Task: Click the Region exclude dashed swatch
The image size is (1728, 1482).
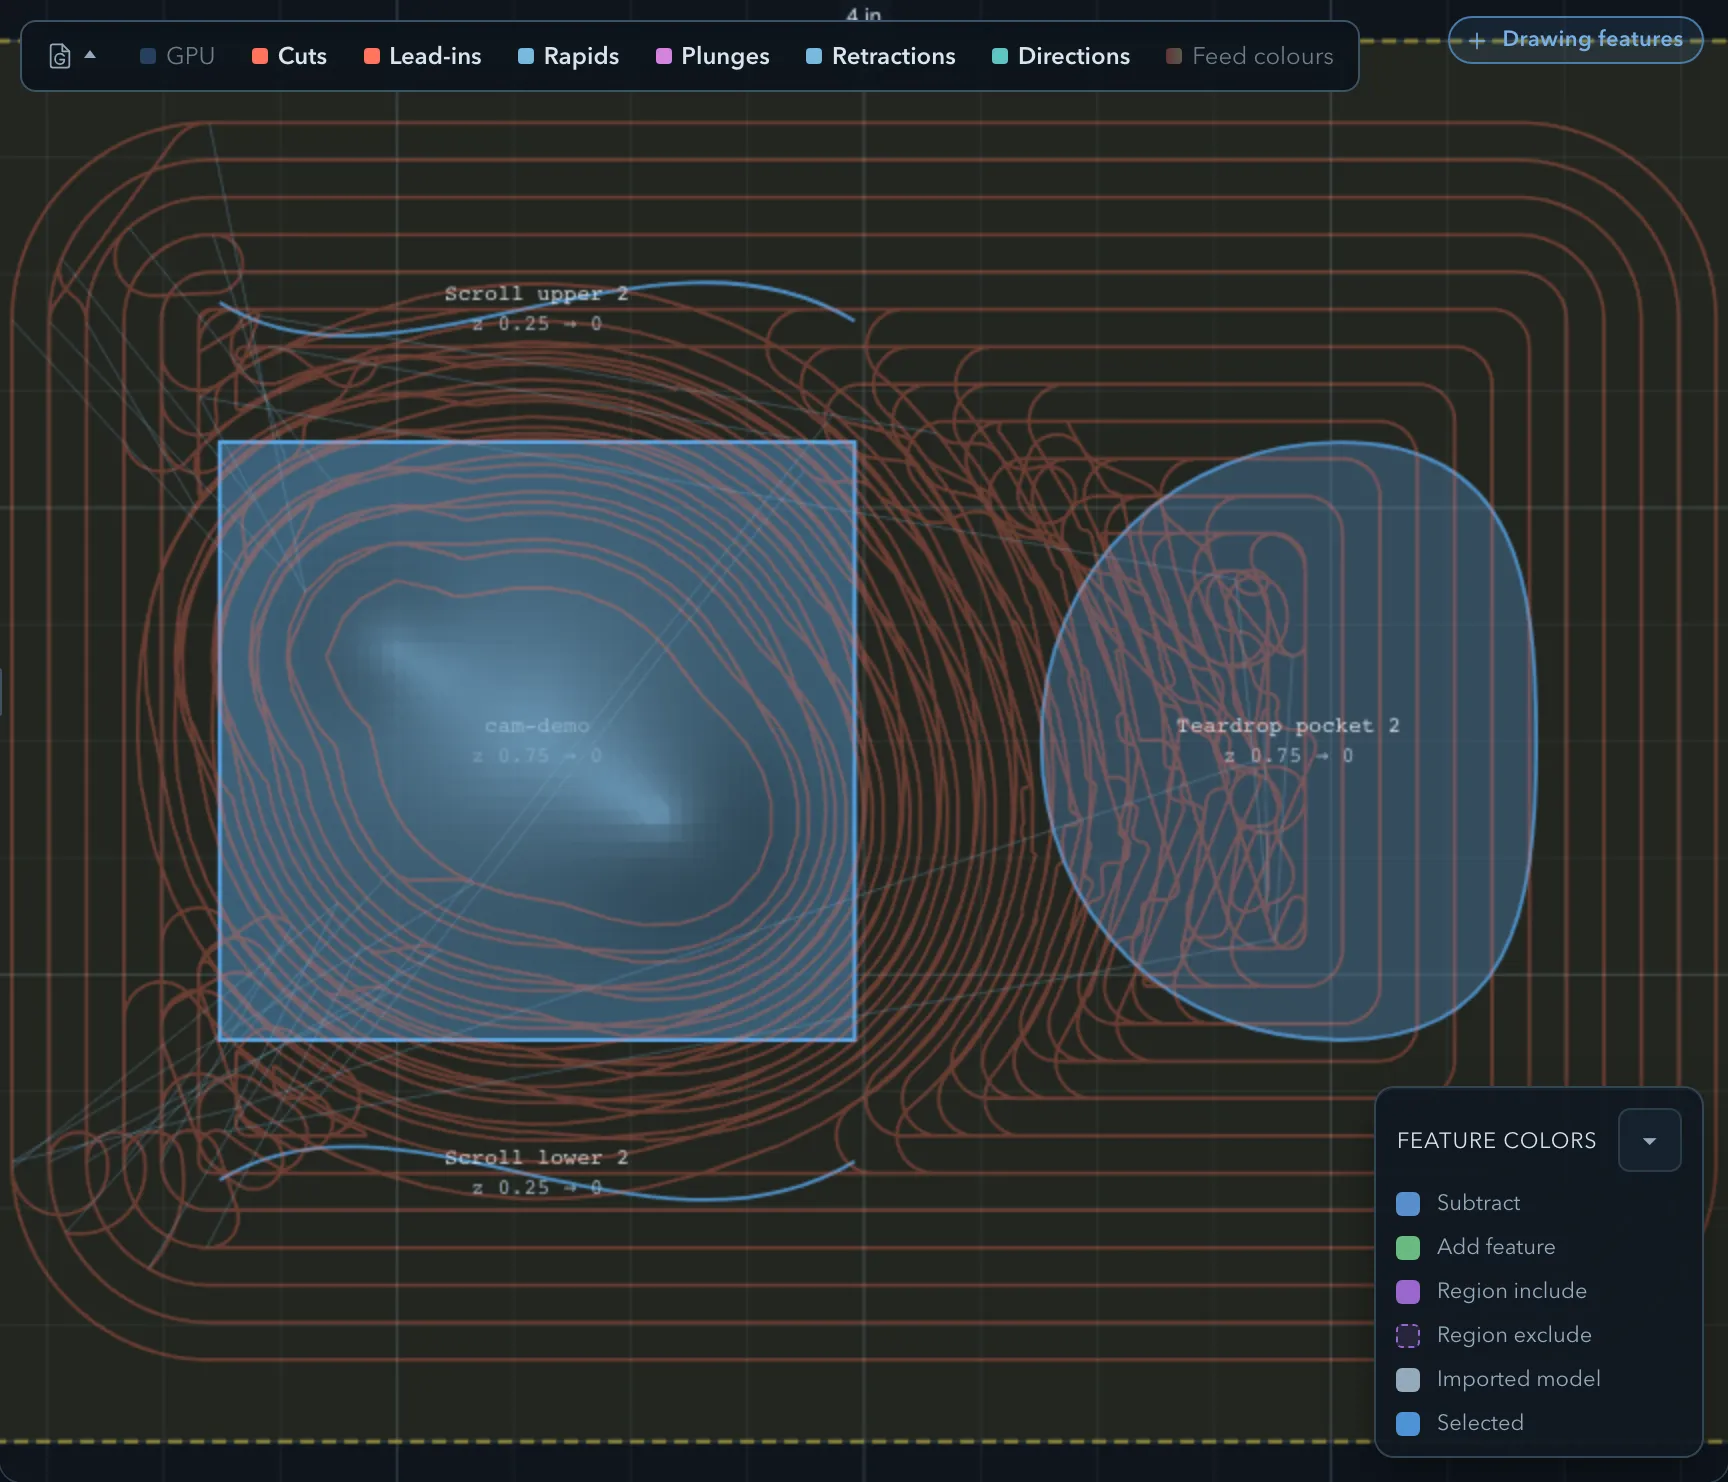Action: (1407, 1335)
